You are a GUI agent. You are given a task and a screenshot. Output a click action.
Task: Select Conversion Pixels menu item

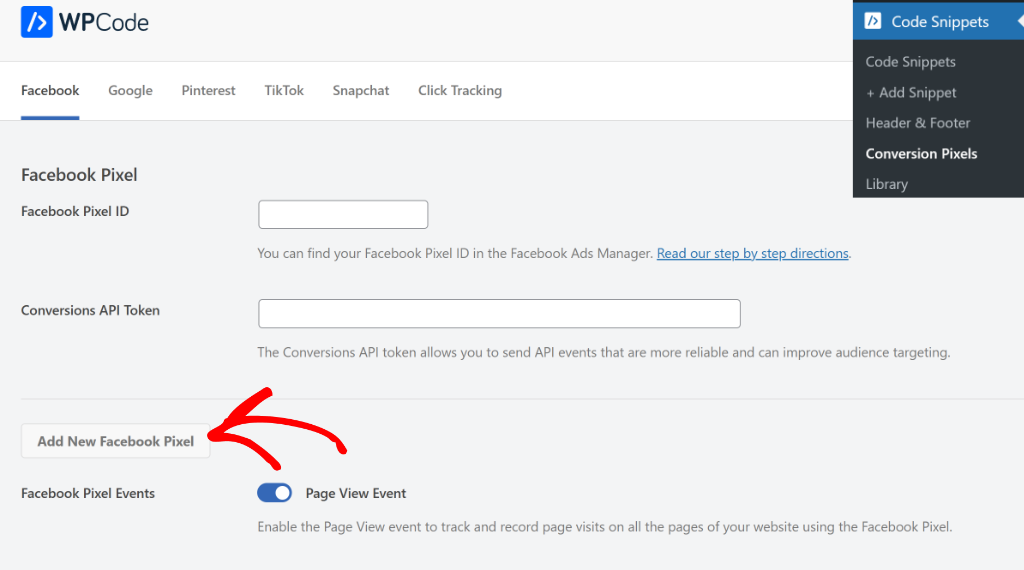[921, 153]
